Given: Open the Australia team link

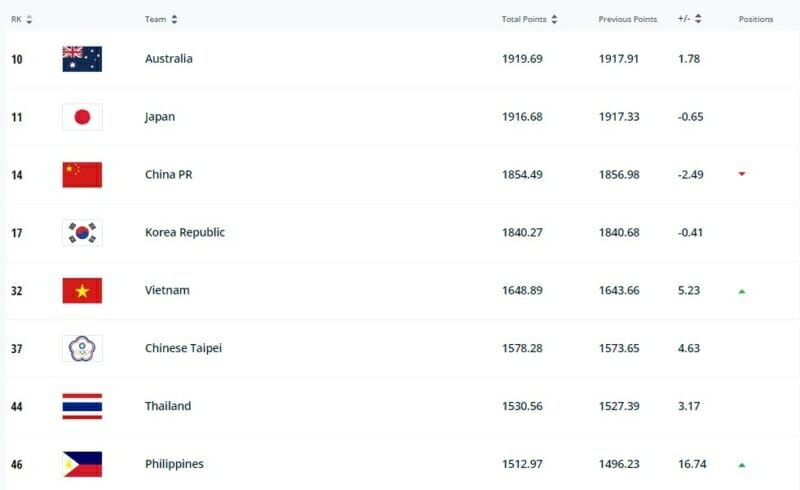Looking at the screenshot, I should pos(168,59).
